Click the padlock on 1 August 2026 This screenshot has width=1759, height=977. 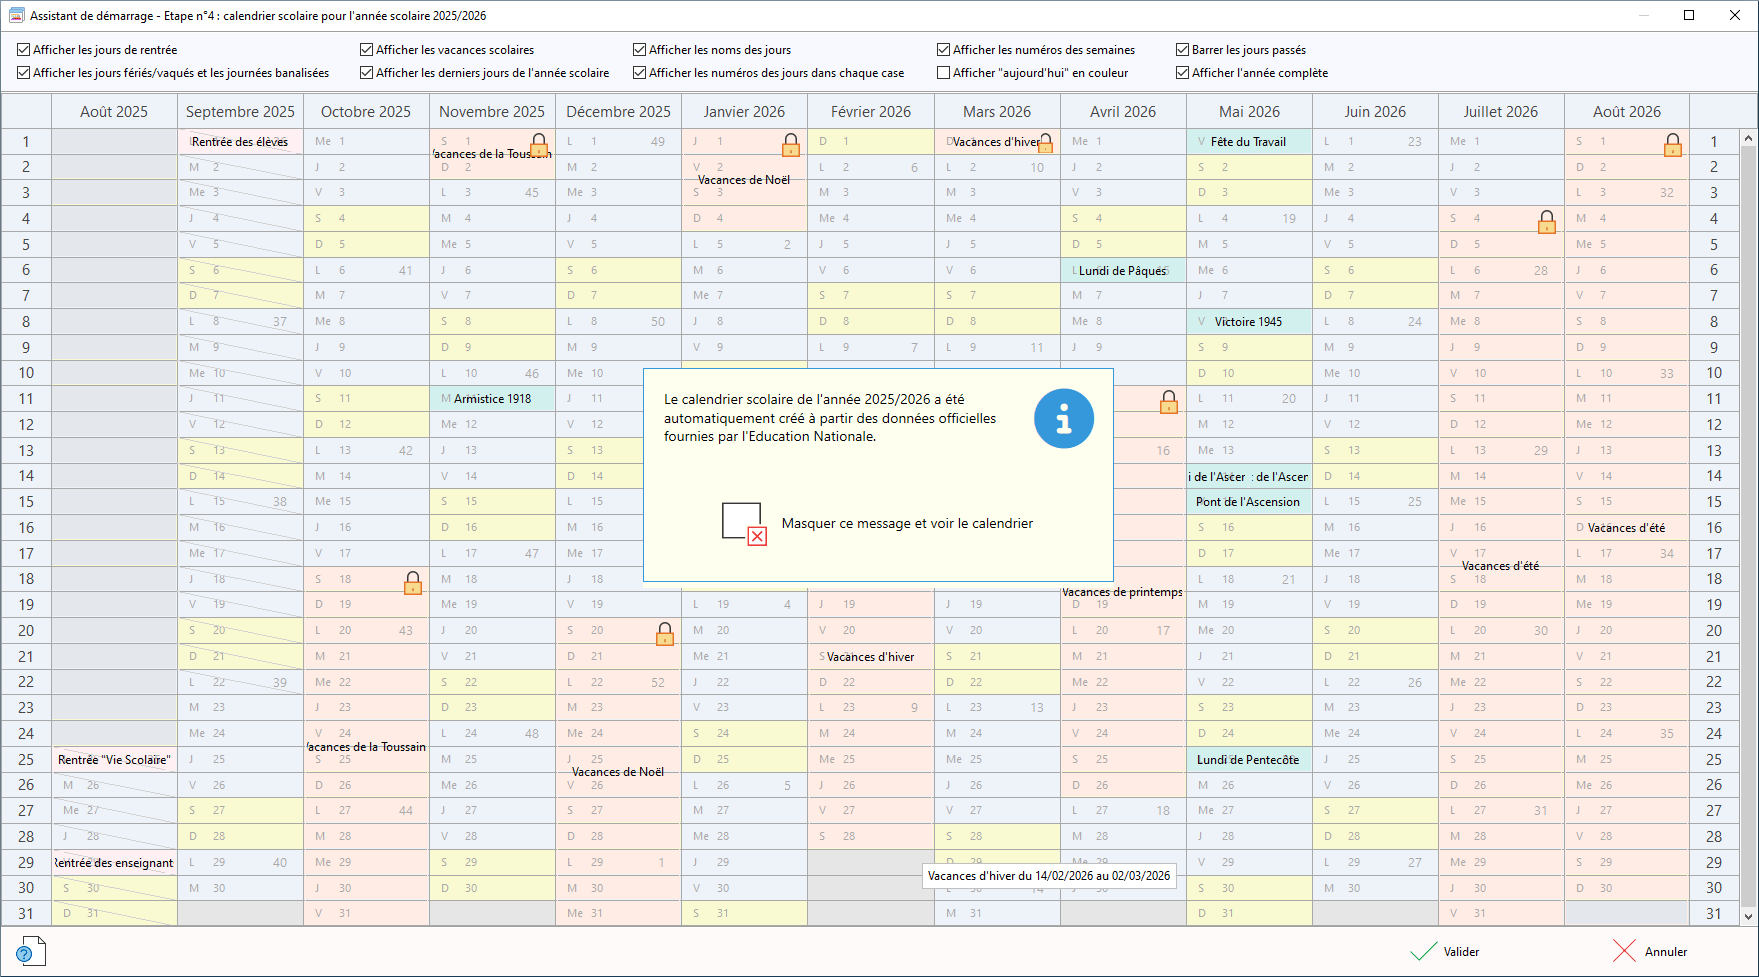(x=1673, y=146)
